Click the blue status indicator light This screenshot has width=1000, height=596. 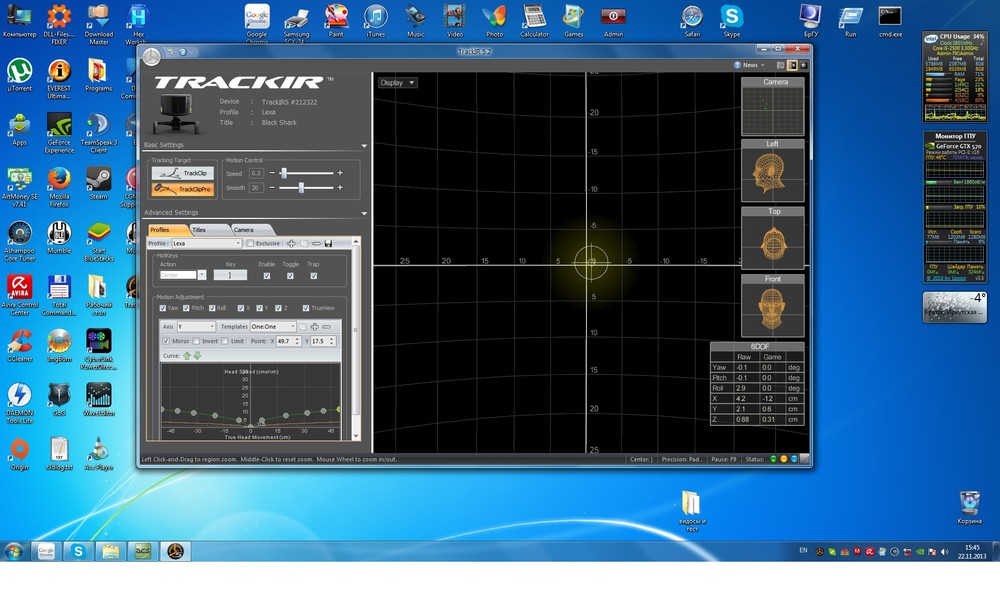pyautogui.click(x=794, y=459)
